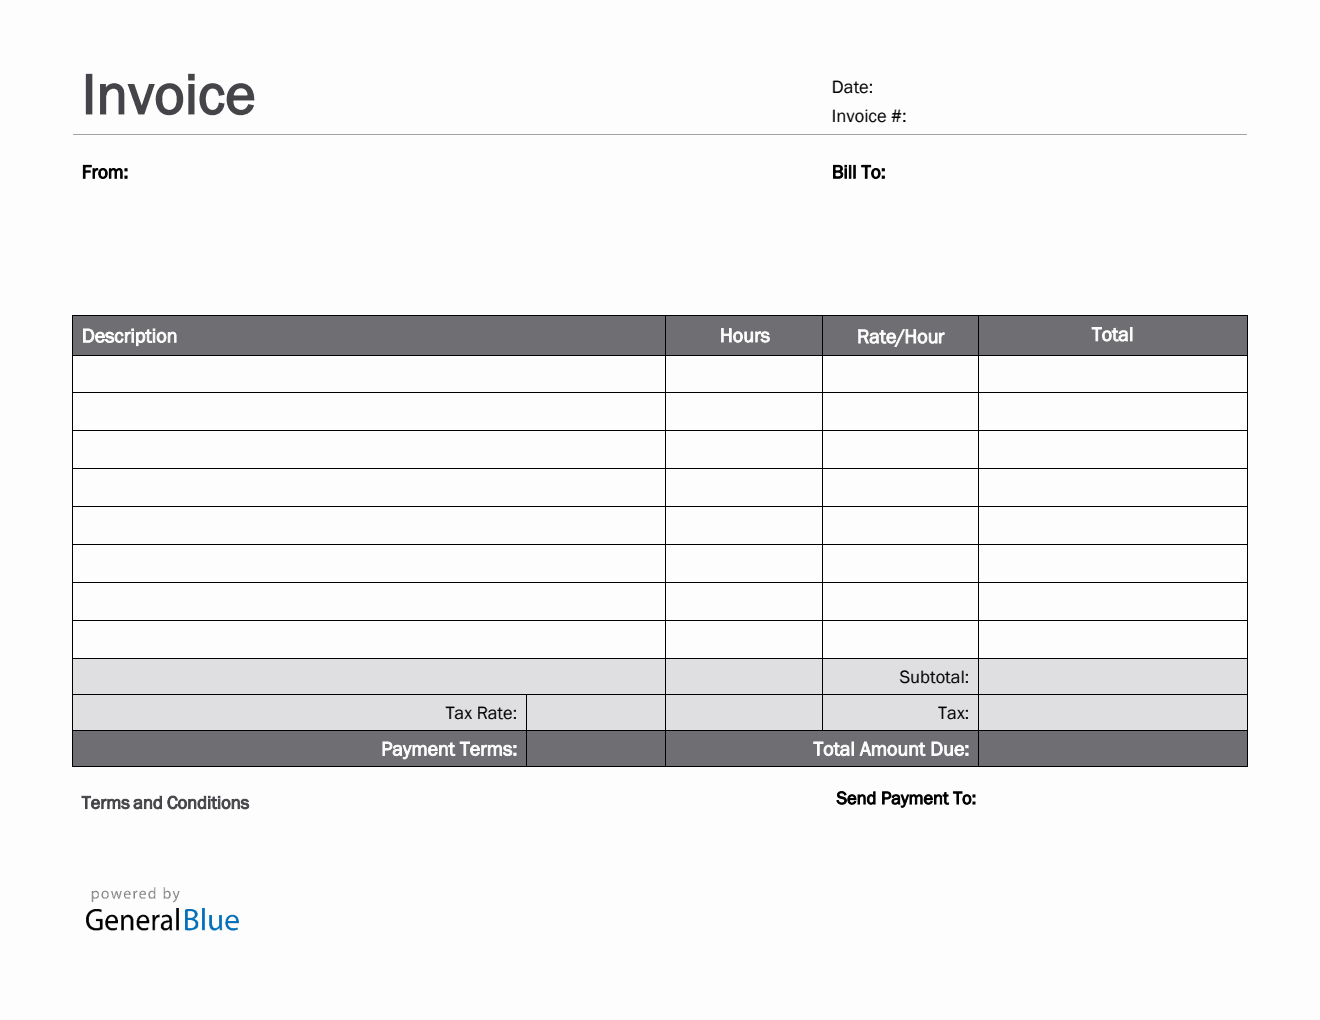Image resolution: width=1320 pixels, height=1020 pixels.
Task: Click the empty cell beside Tax Rate:
Action: [595, 713]
